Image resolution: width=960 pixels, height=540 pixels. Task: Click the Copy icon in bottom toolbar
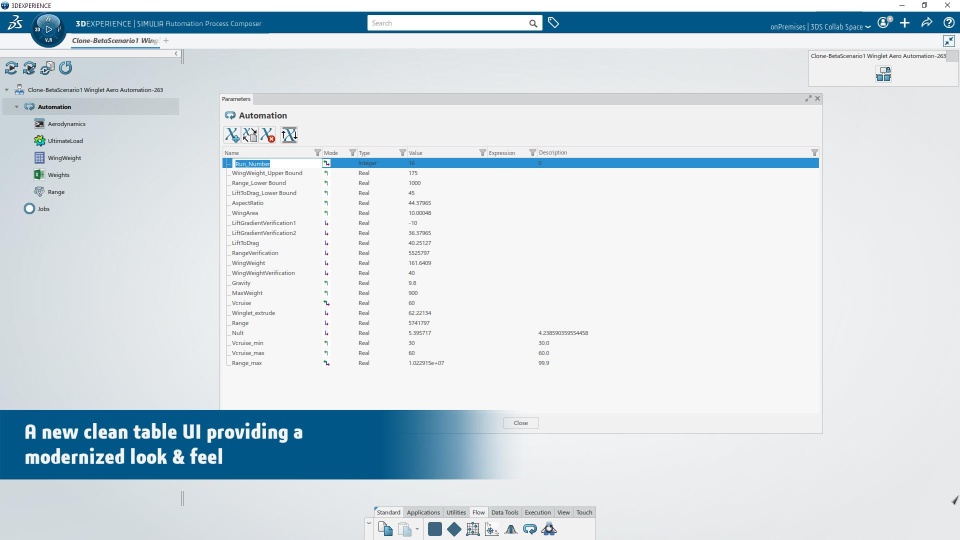tap(385, 529)
